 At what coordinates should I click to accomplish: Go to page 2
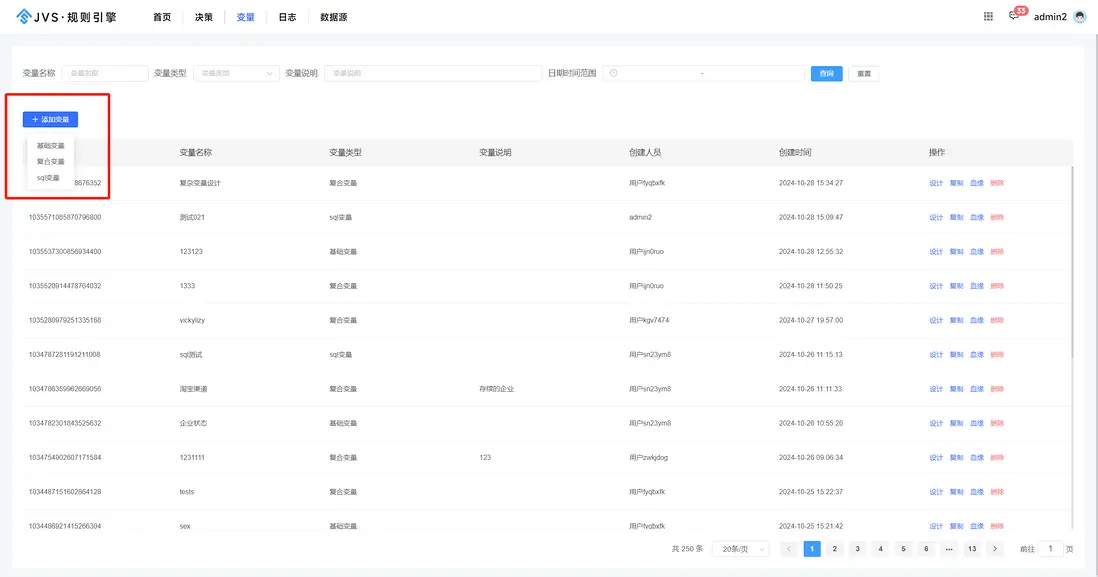tap(835, 549)
